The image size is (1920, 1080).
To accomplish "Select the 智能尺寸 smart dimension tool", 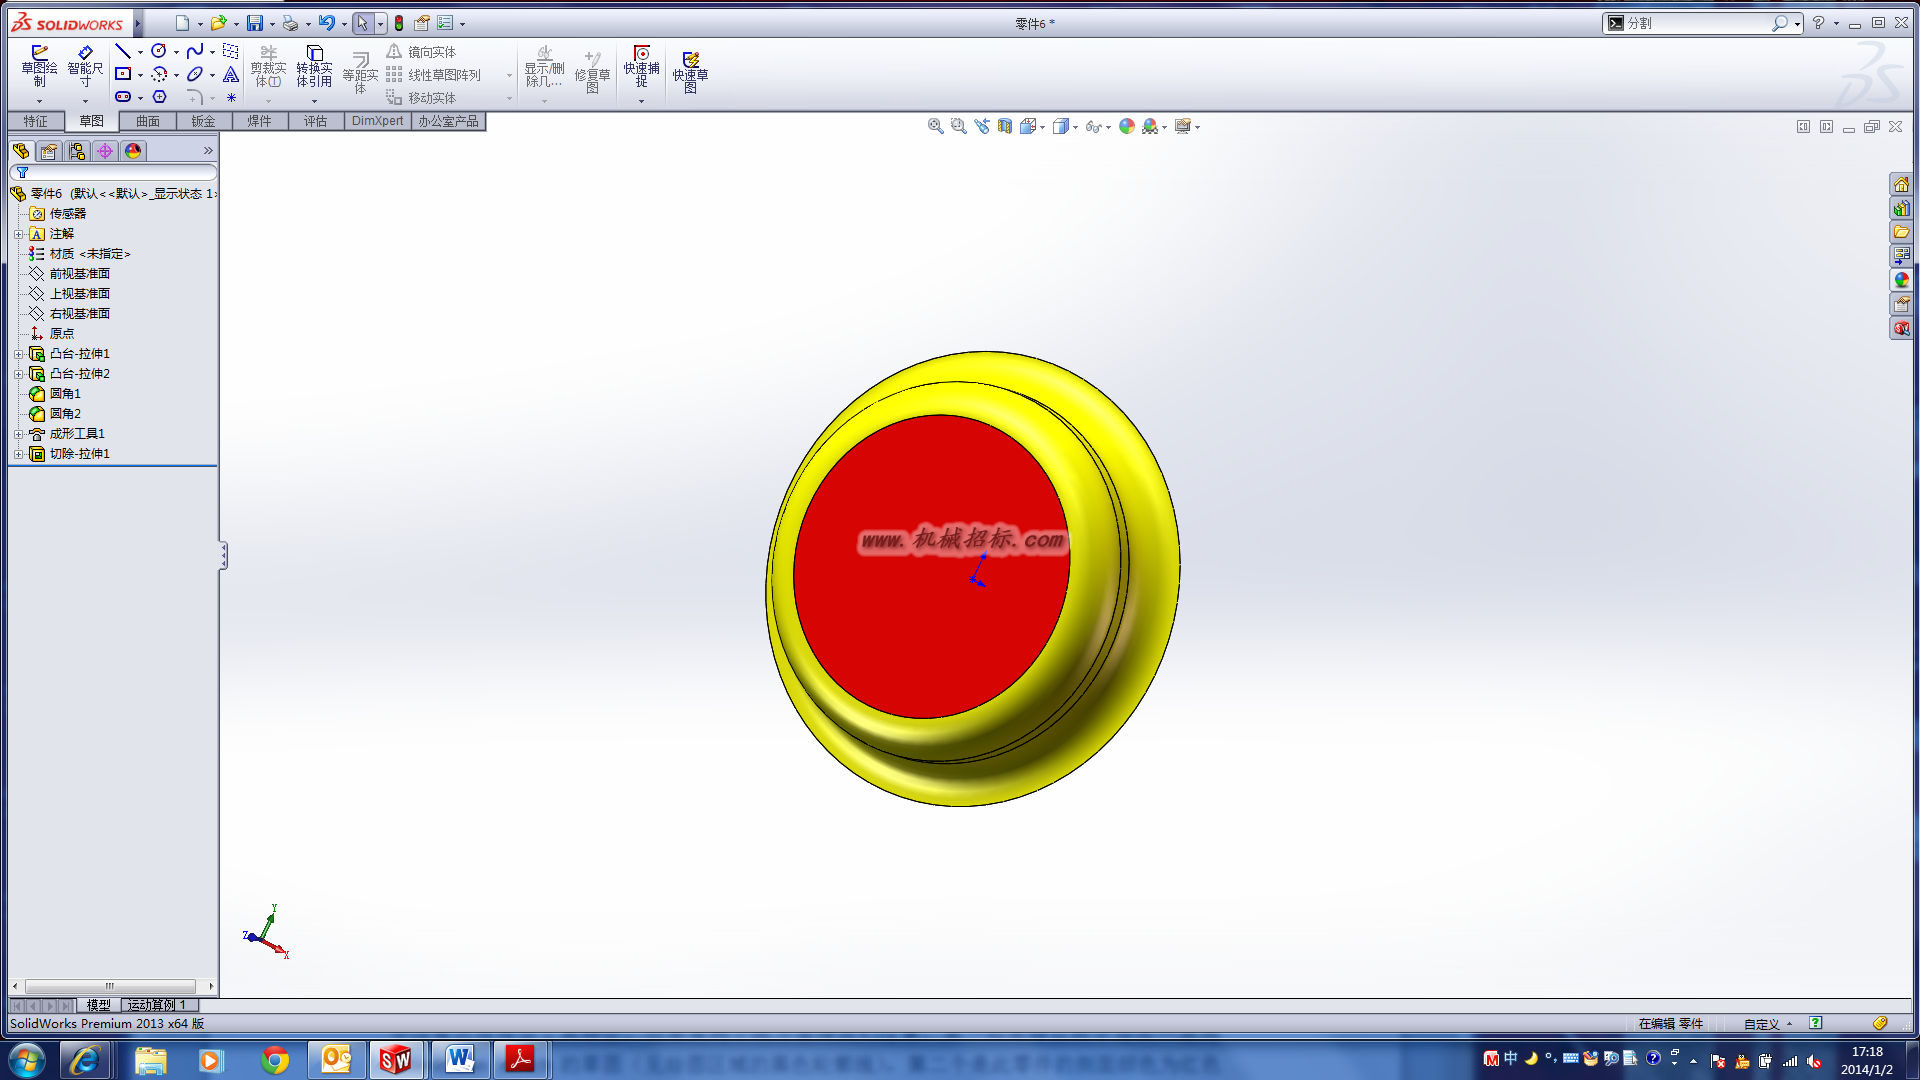I will coord(85,67).
